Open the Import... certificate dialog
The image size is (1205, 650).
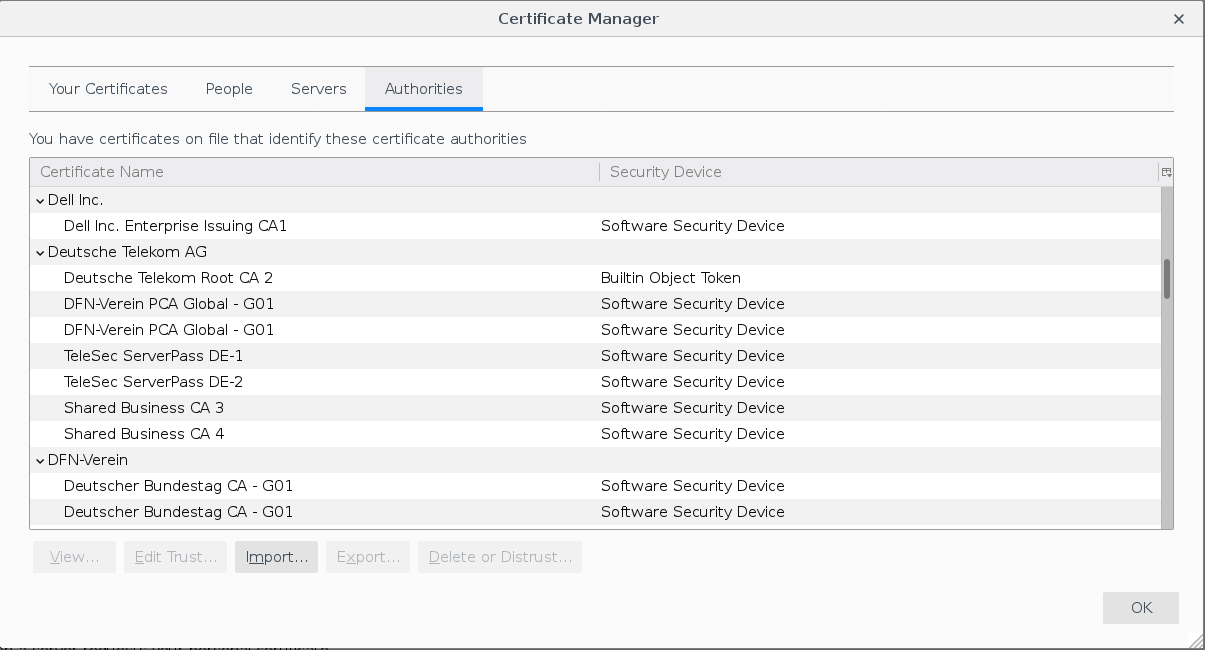coord(276,557)
